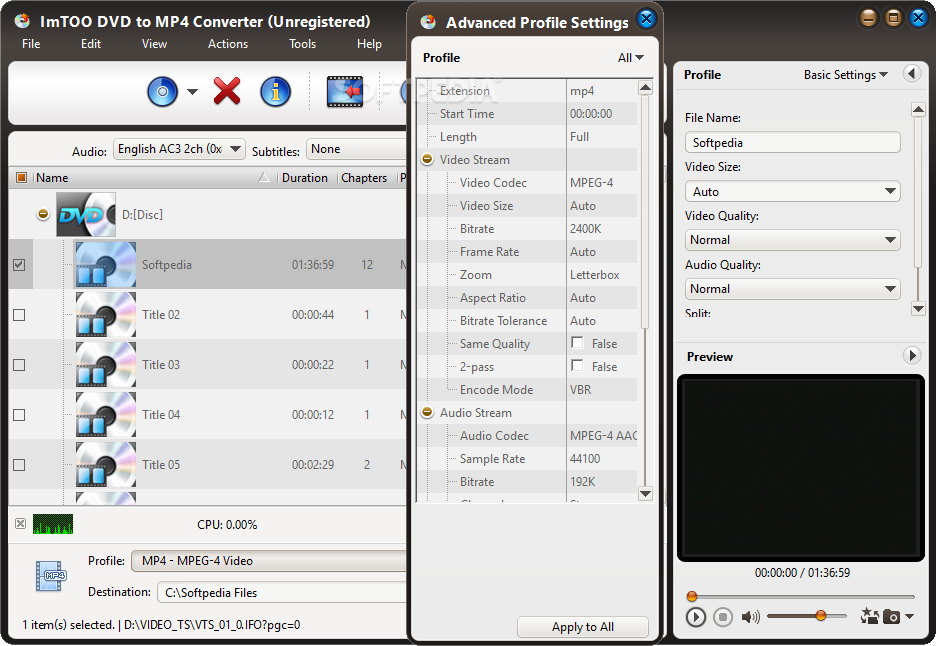Click the DVD disc logo thumbnail
Viewport: 936px width, 646px height.
point(86,214)
